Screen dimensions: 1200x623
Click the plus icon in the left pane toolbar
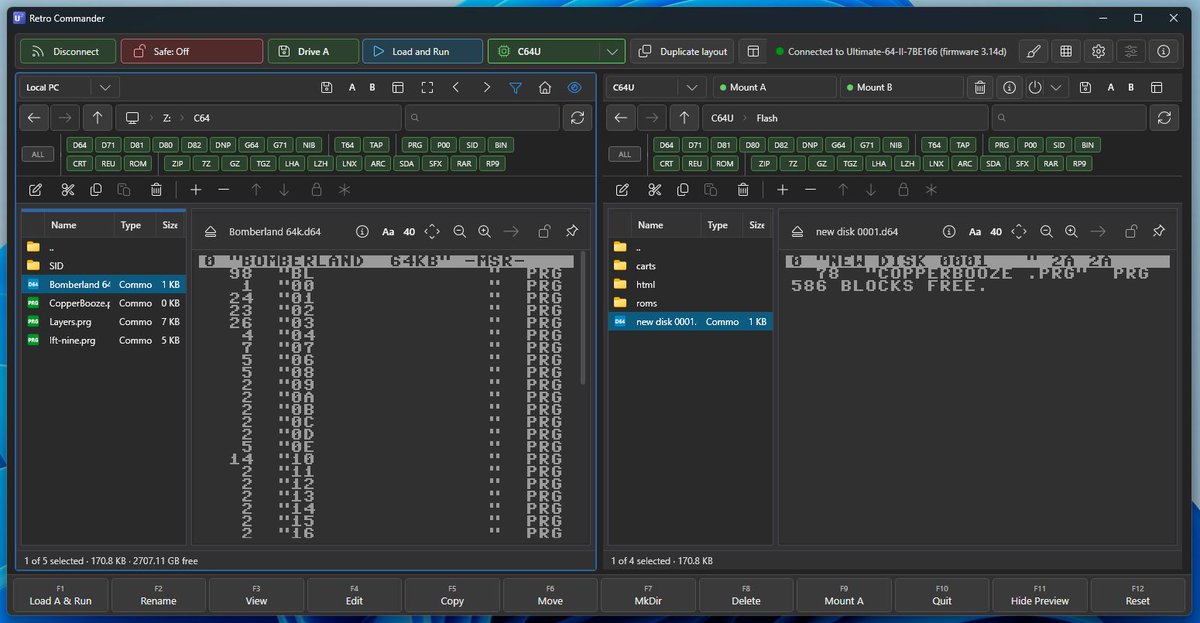[196, 189]
